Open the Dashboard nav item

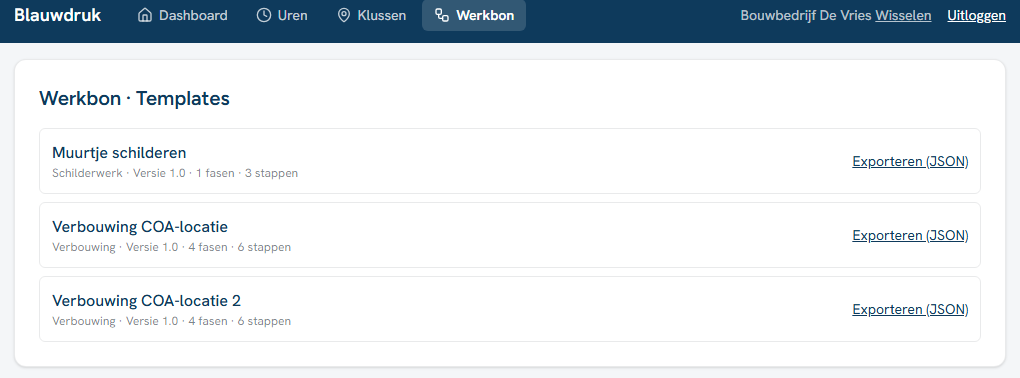(183, 15)
